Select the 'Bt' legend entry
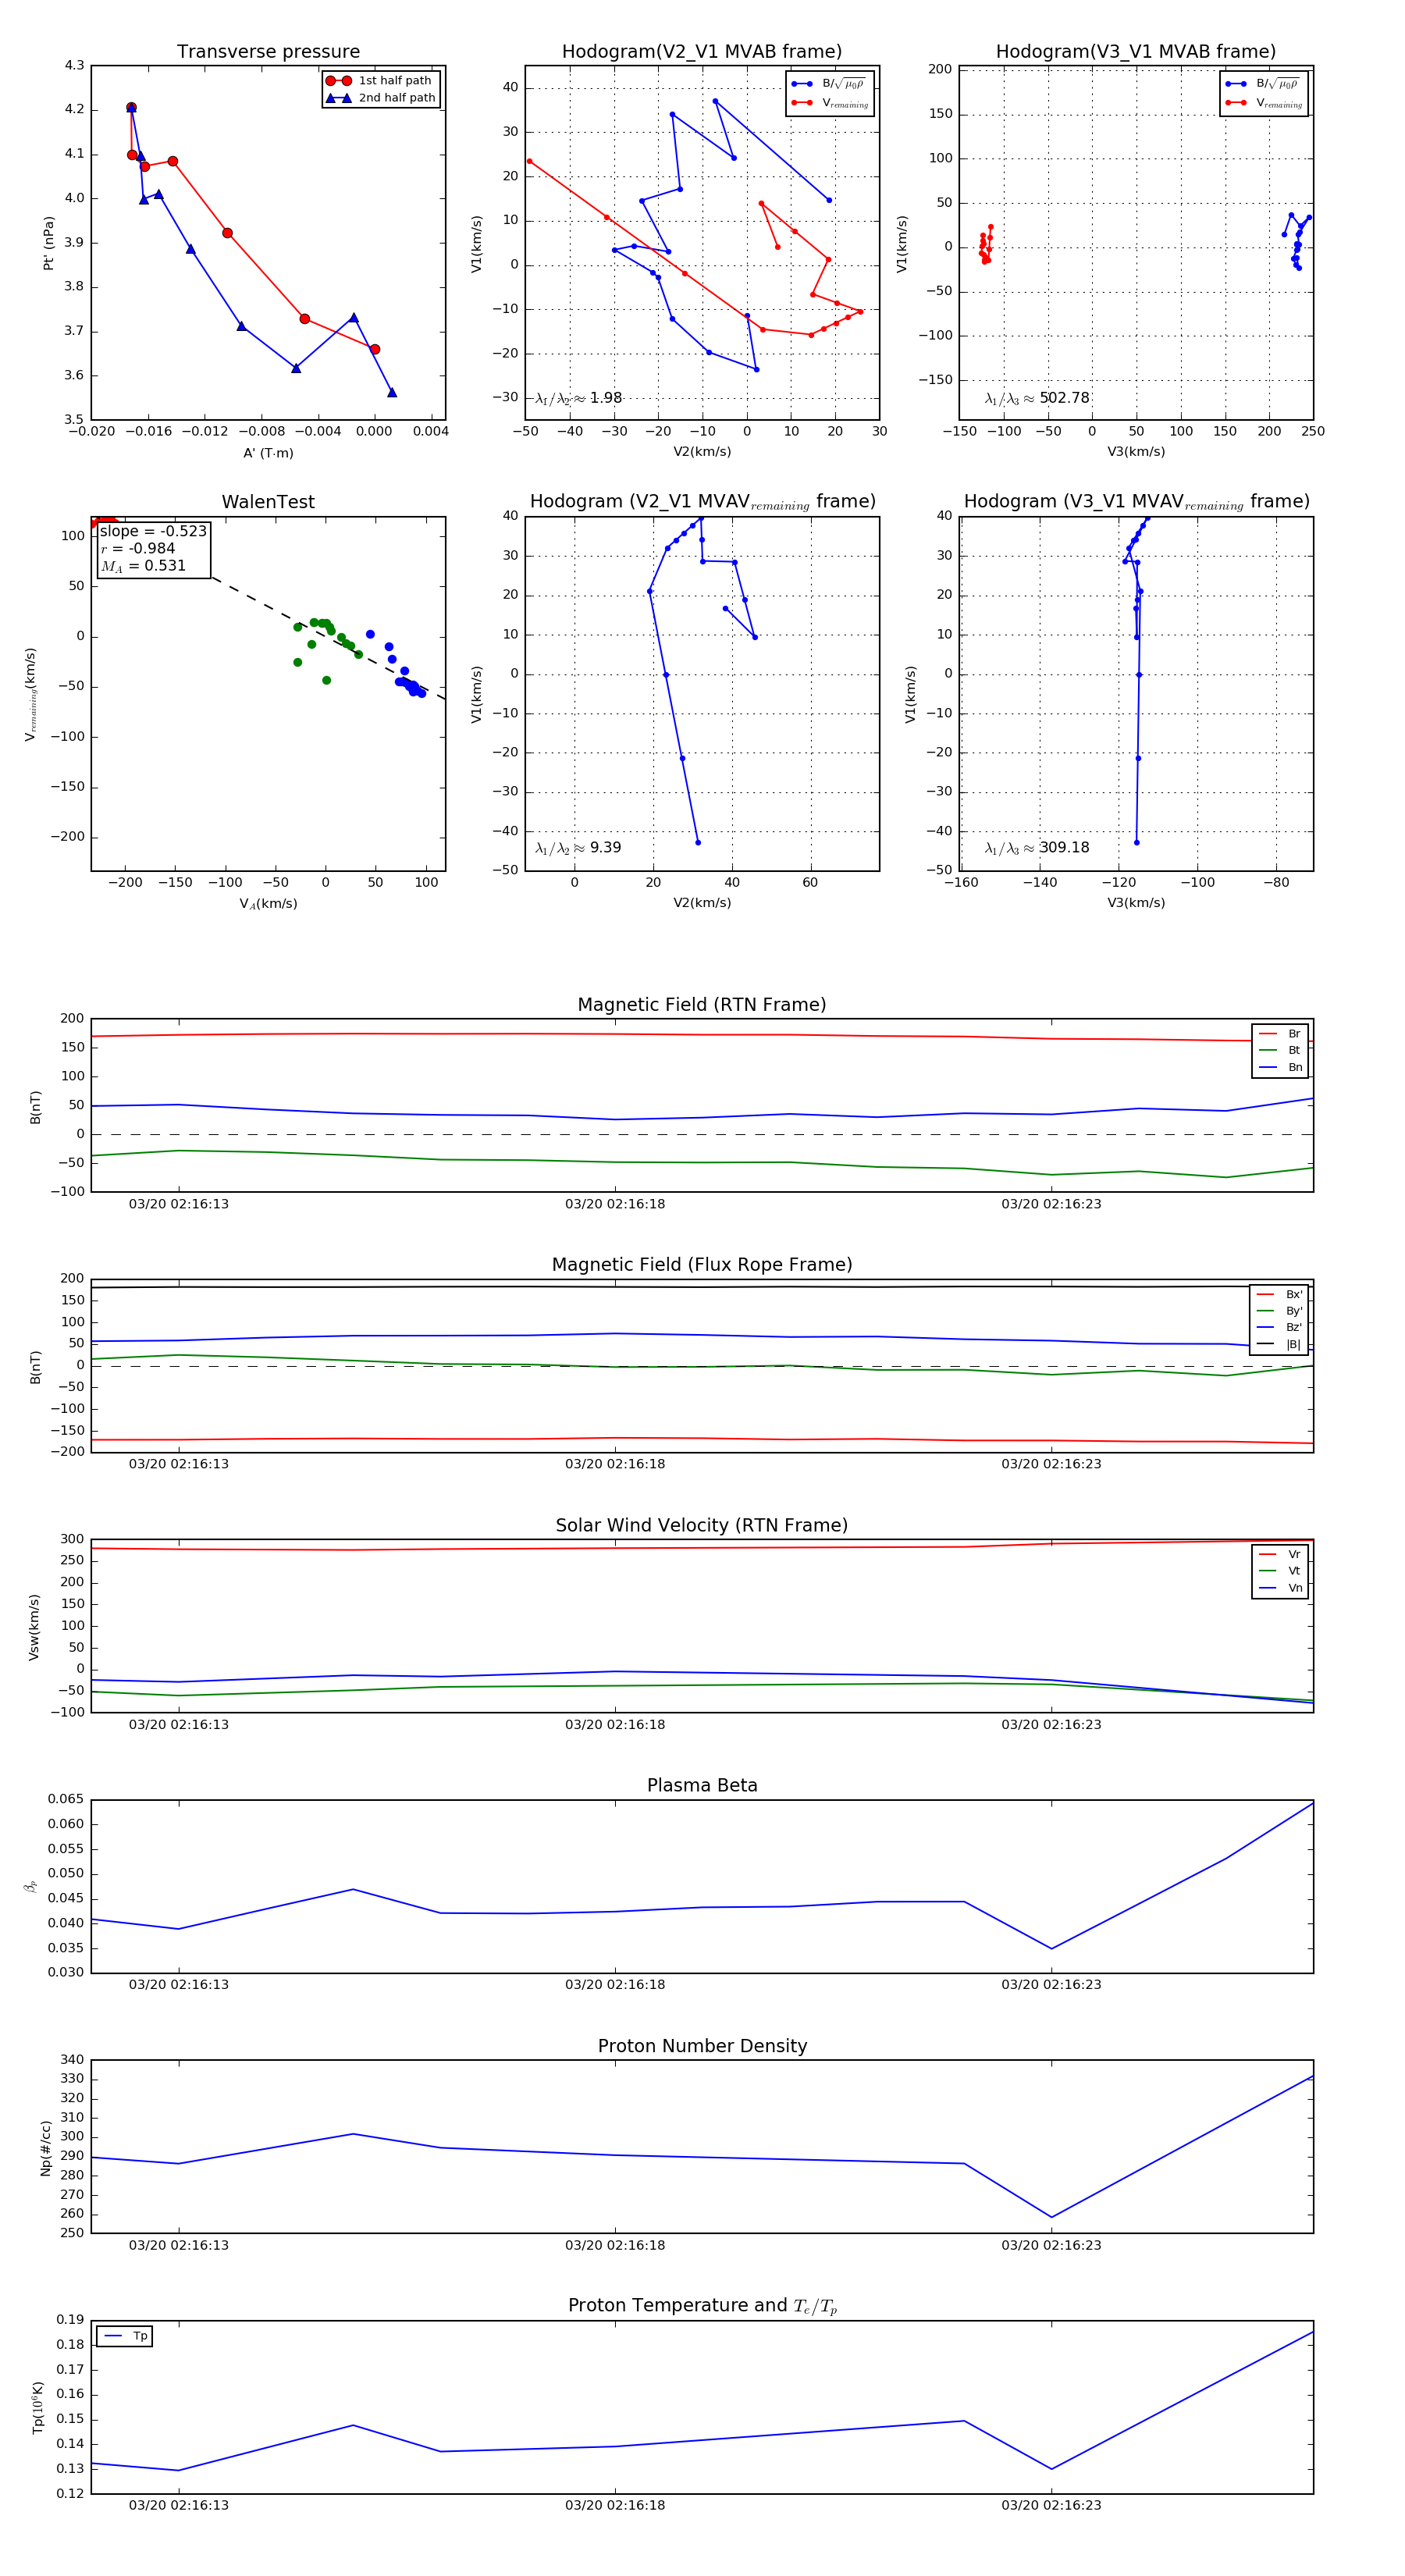The width and height of the screenshot is (1405, 2576). tap(1281, 1051)
